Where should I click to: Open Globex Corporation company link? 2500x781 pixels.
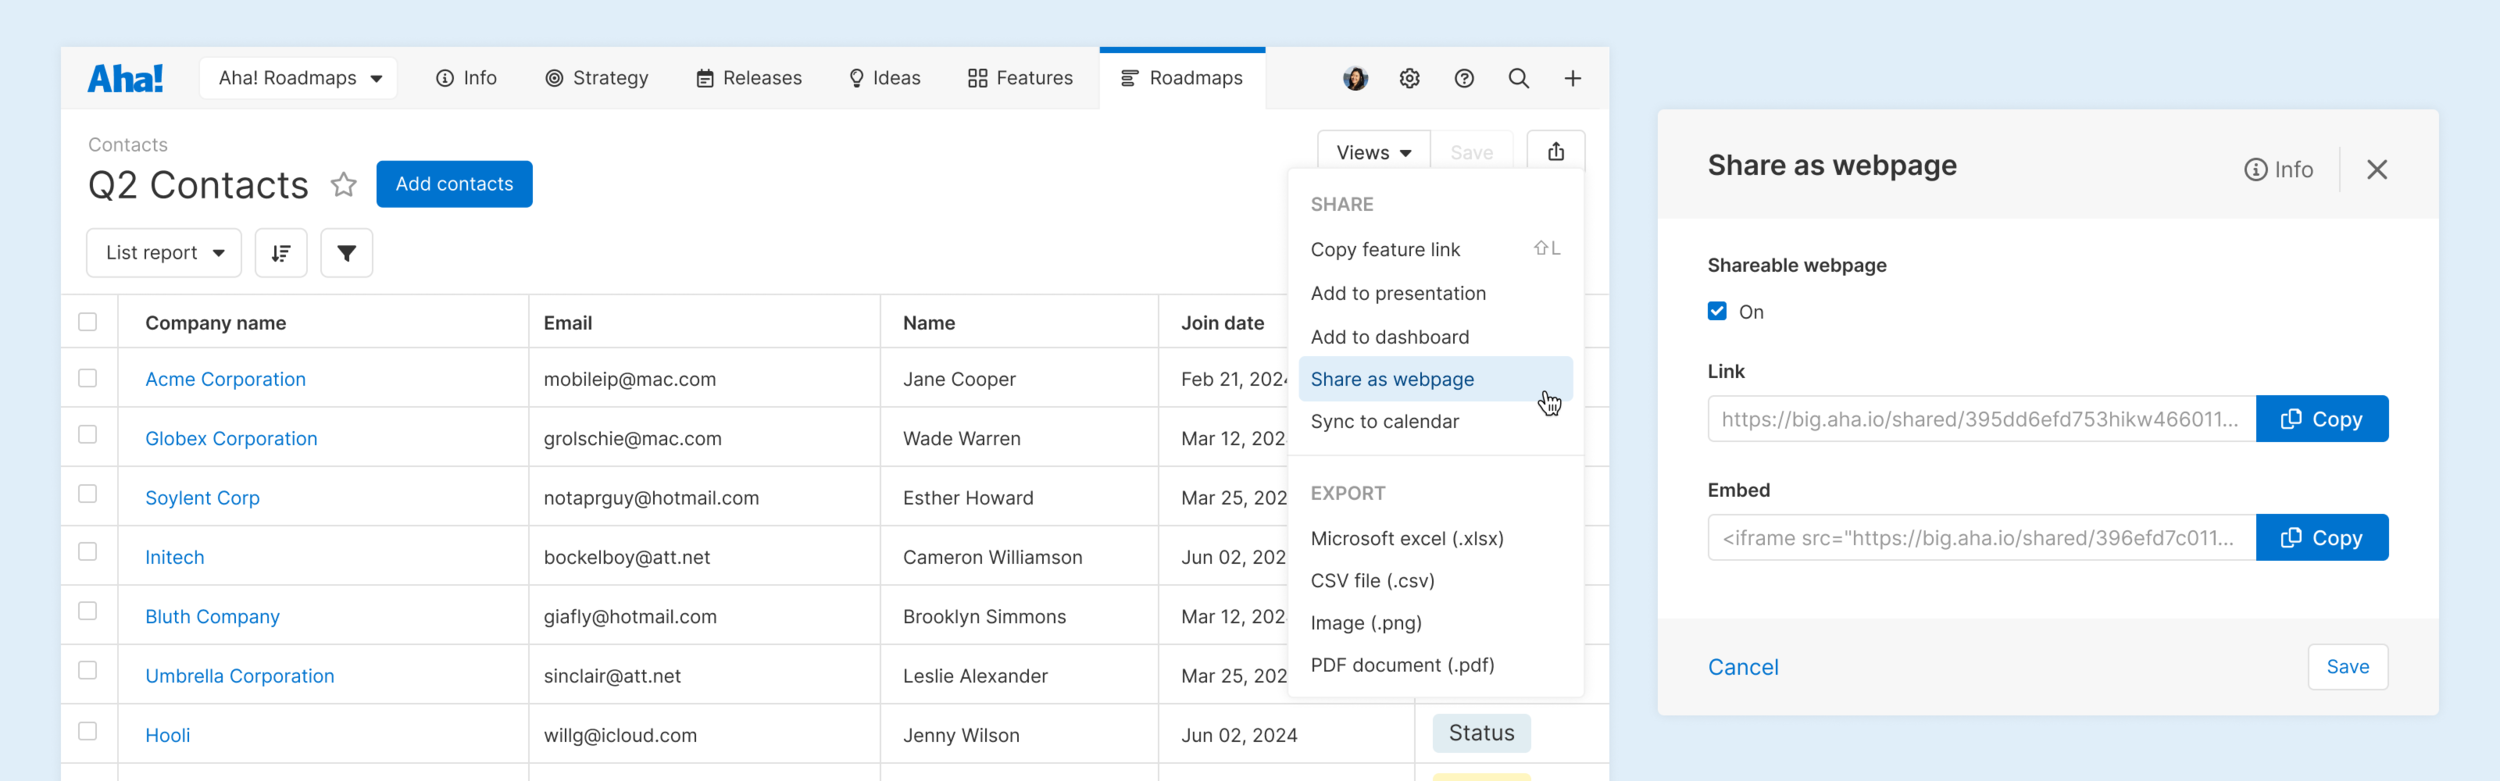pyautogui.click(x=231, y=438)
